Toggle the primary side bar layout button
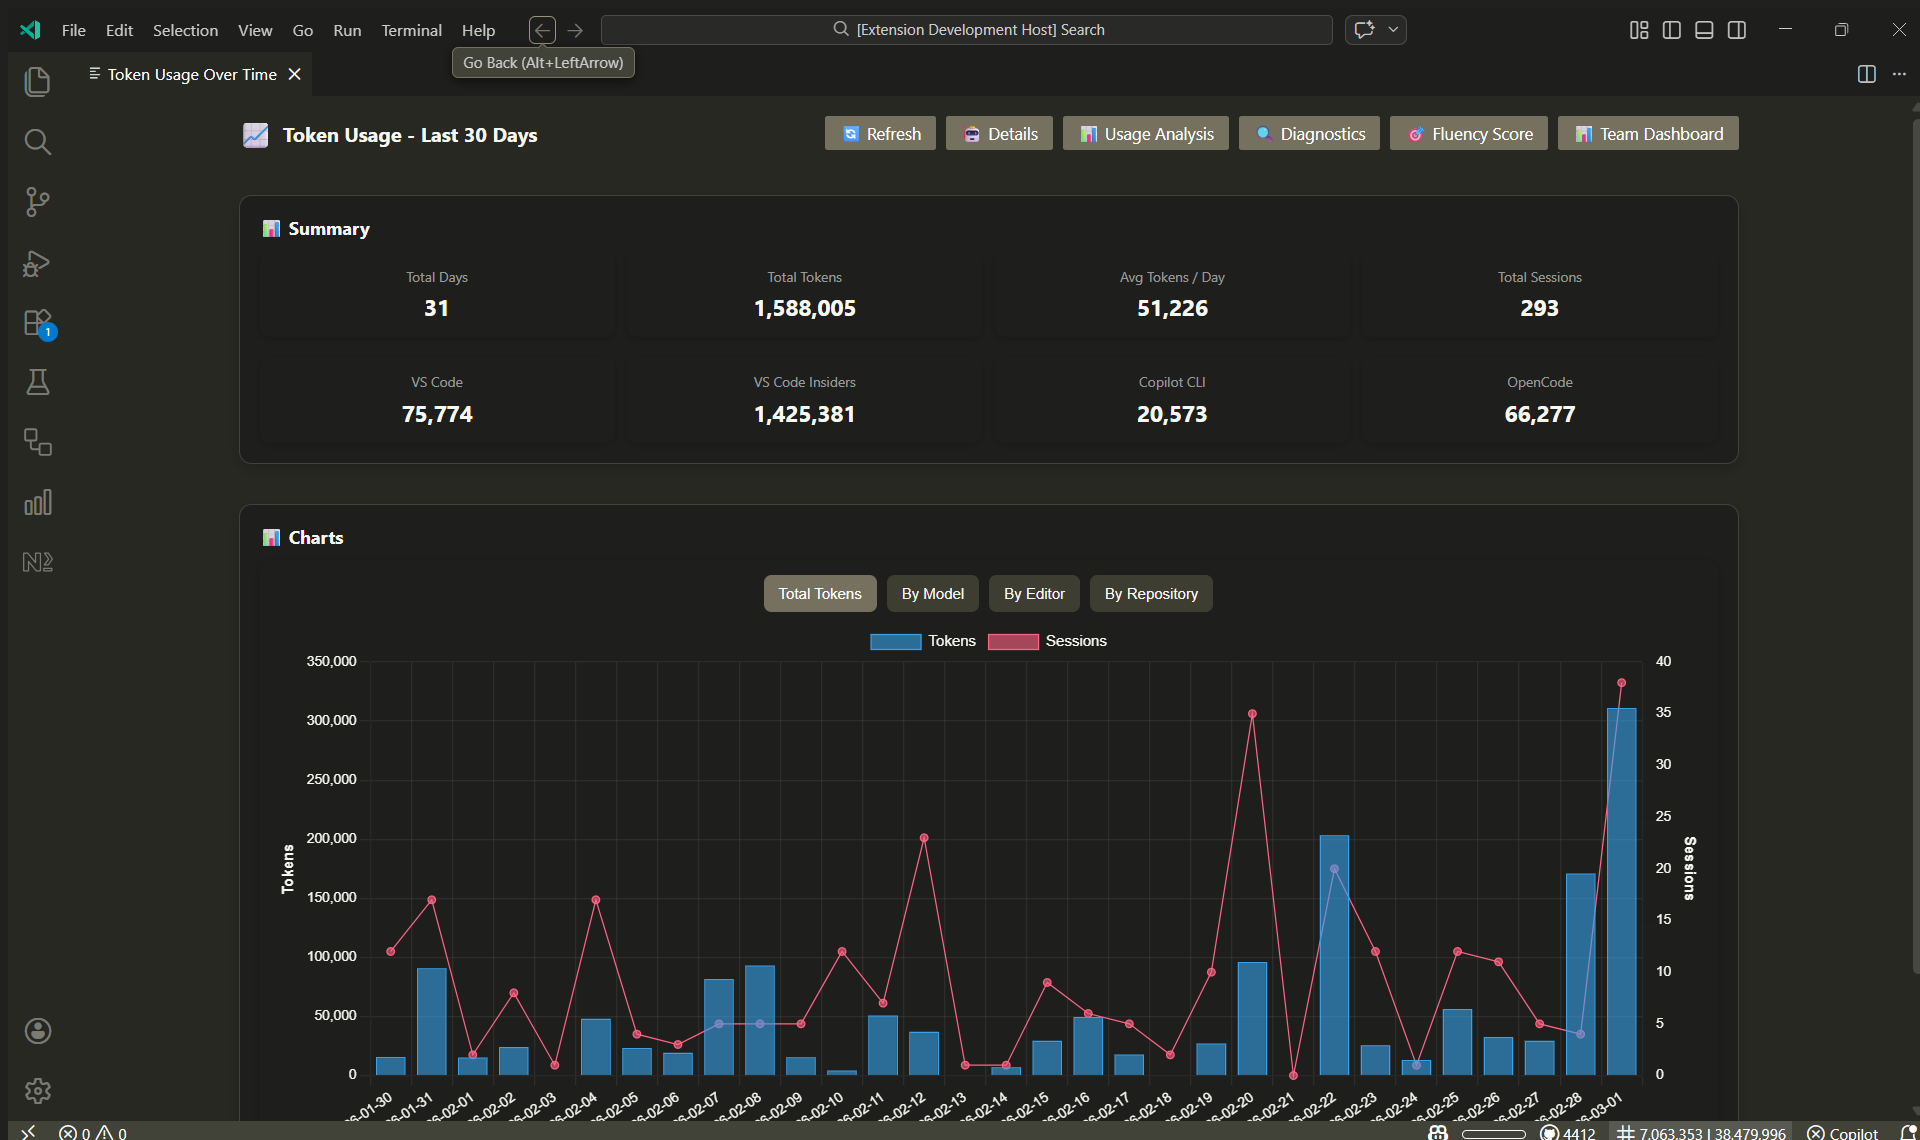This screenshot has width=1920, height=1140. pyautogui.click(x=1671, y=30)
